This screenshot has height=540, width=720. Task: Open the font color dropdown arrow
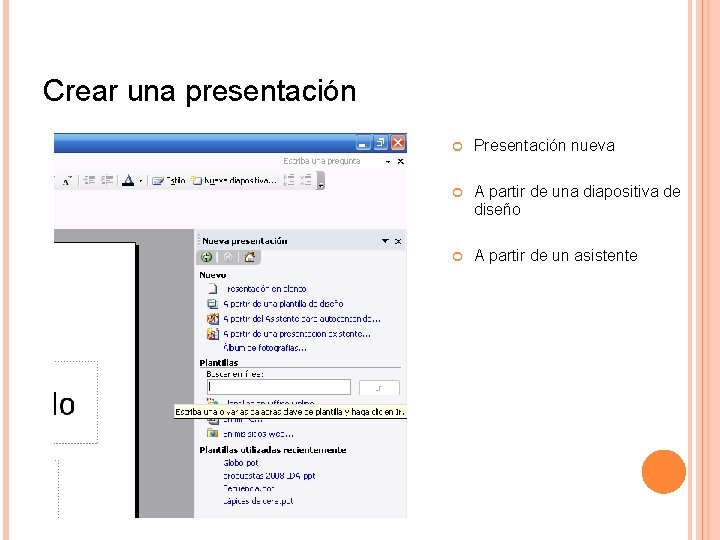click(x=141, y=181)
